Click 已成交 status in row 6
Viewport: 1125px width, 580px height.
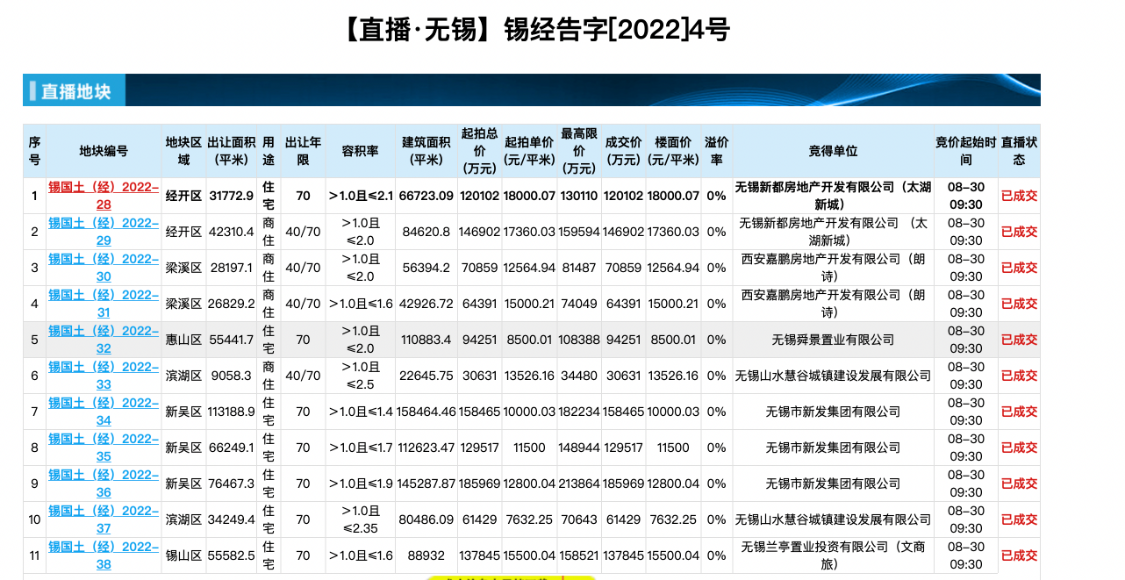[1019, 376]
